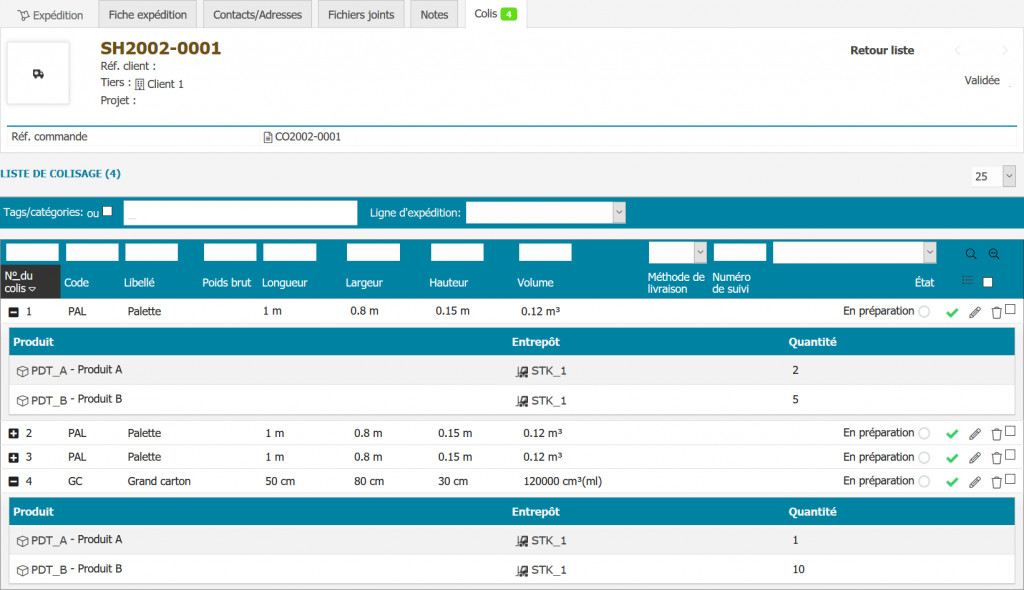Toggle the 'ou' checkbox beside Tags/catégories

[x=108, y=211]
